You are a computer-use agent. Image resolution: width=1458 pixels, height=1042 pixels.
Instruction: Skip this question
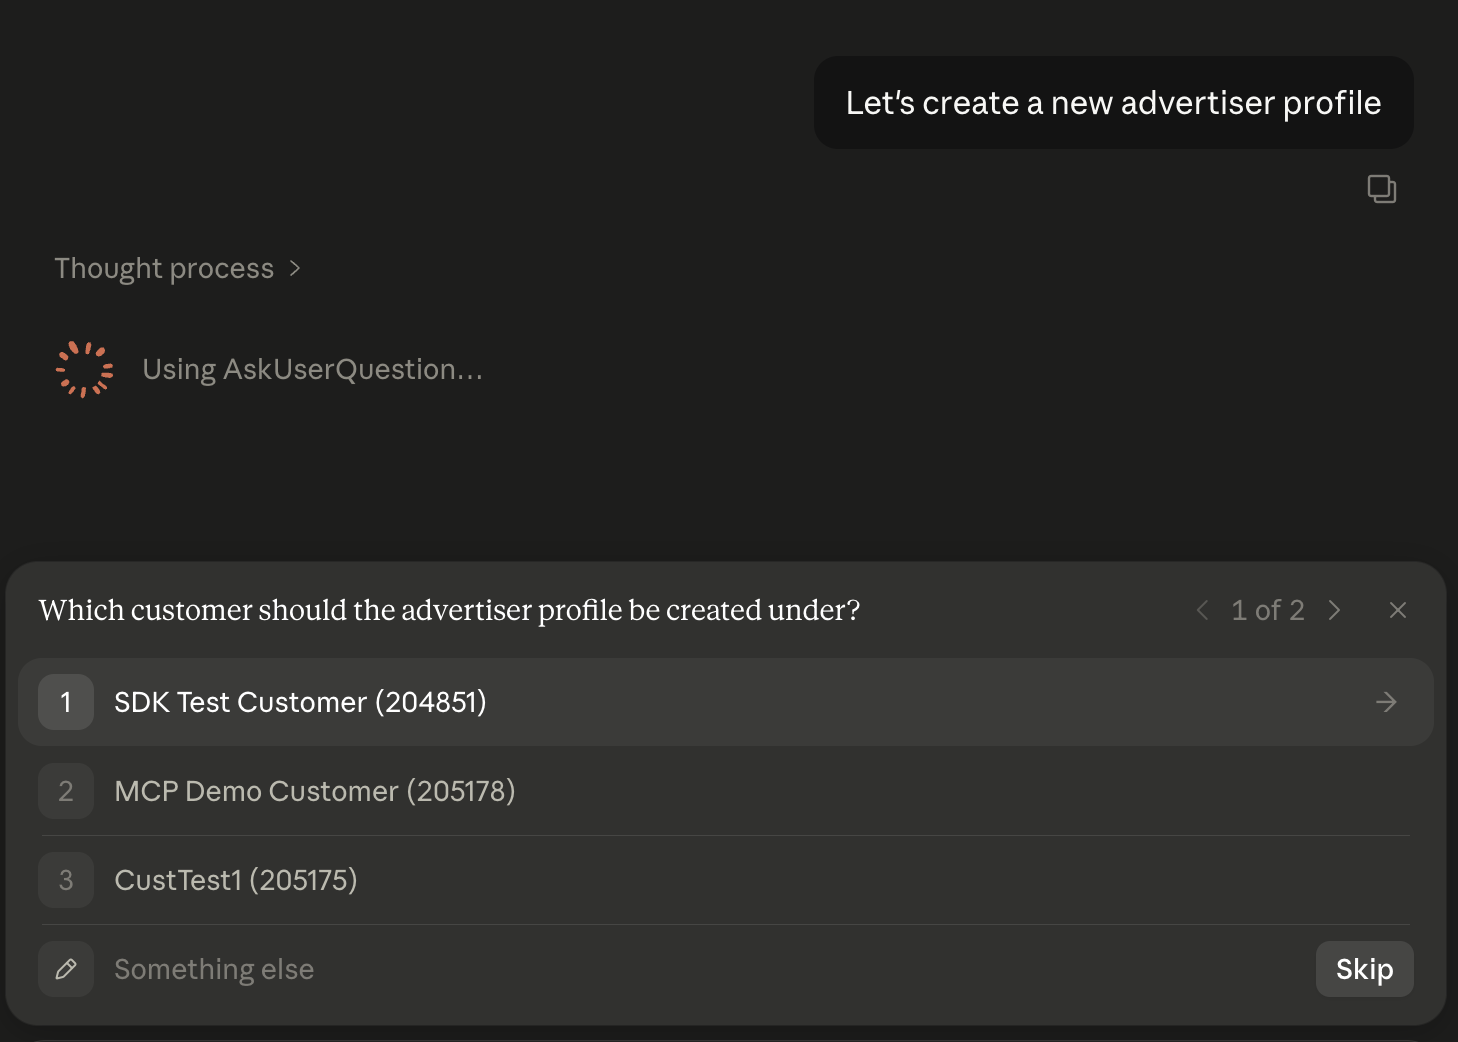[1365, 969]
